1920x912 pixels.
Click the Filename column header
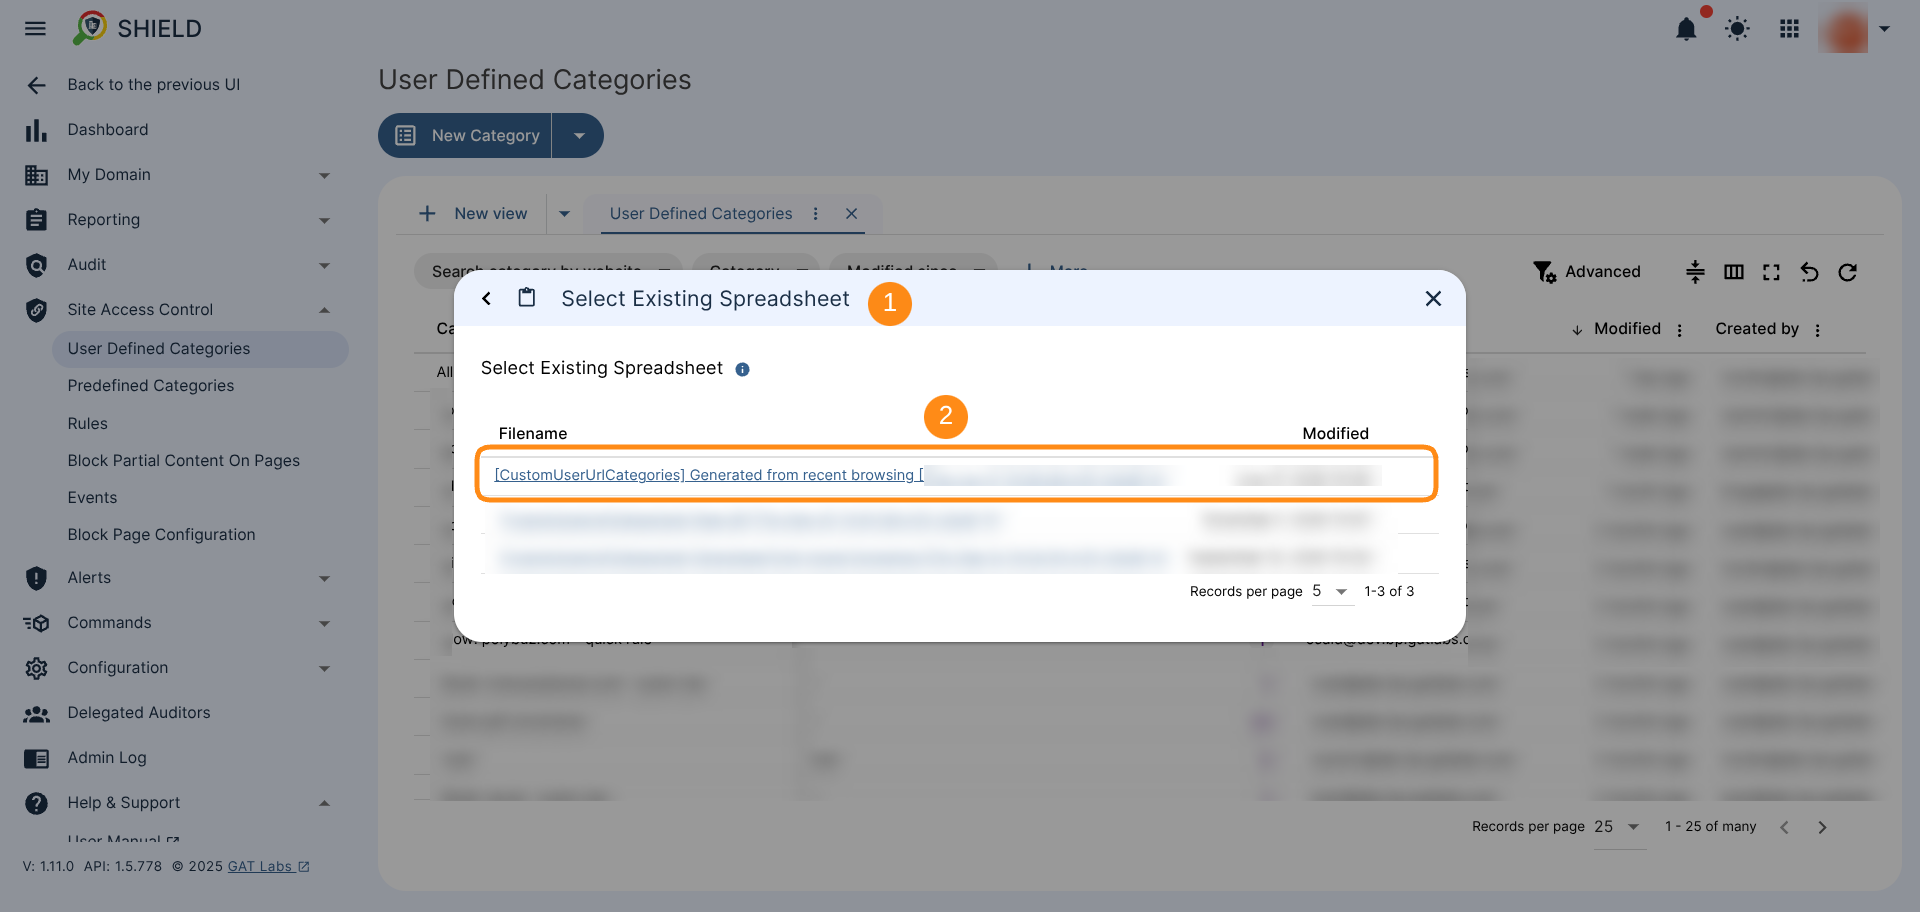(x=533, y=433)
